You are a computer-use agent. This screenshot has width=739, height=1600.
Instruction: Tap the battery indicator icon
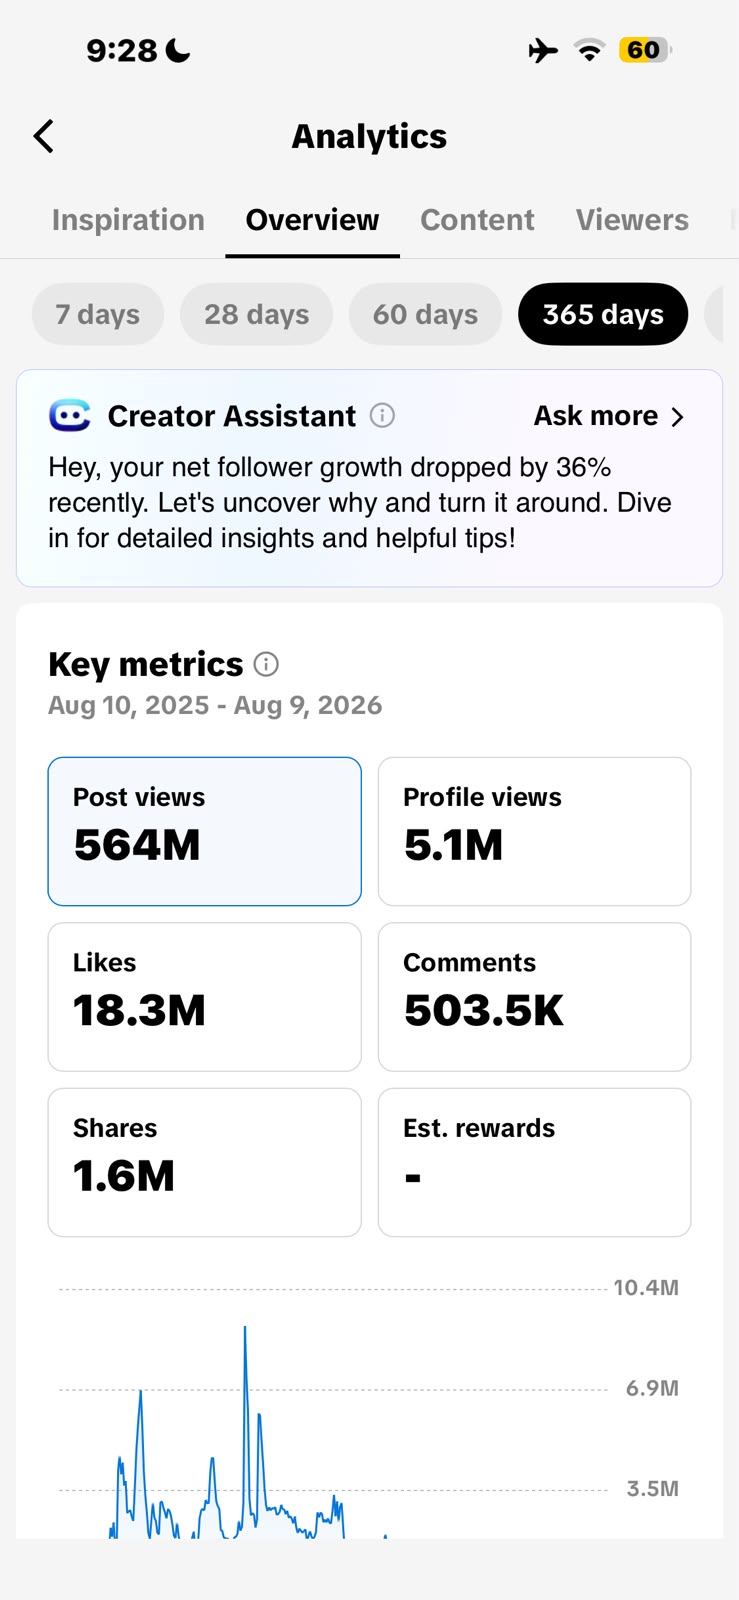[x=645, y=50]
